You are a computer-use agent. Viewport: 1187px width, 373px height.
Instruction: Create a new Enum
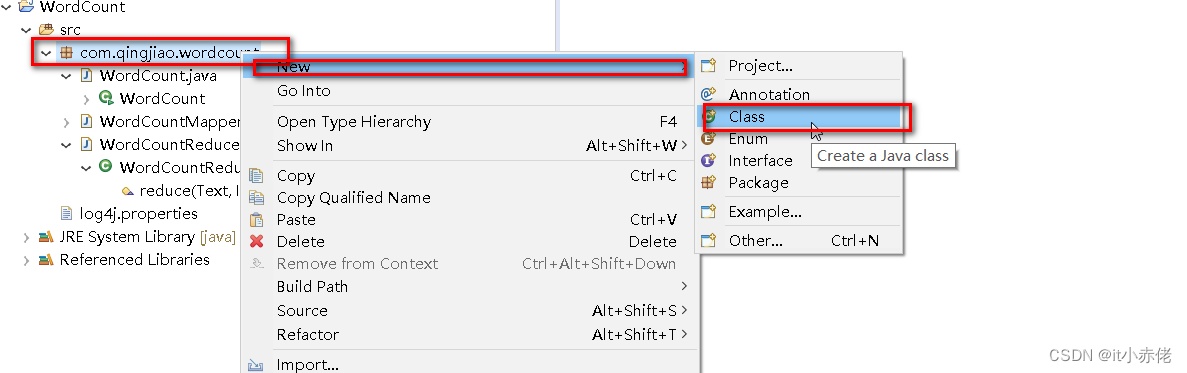(799, 139)
